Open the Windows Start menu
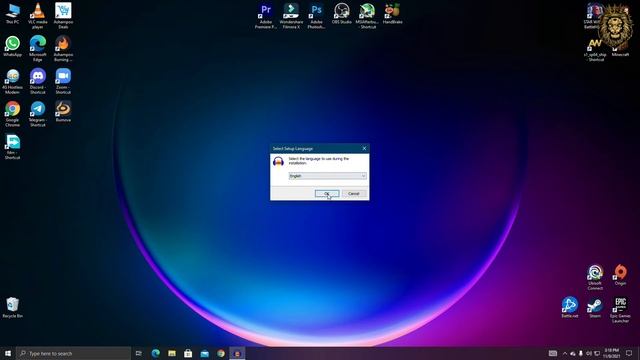 point(8,353)
